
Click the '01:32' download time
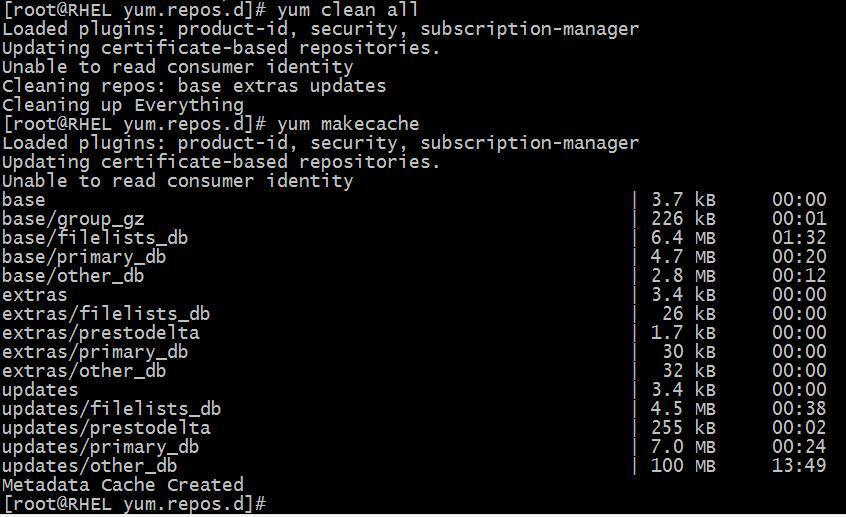coord(799,238)
